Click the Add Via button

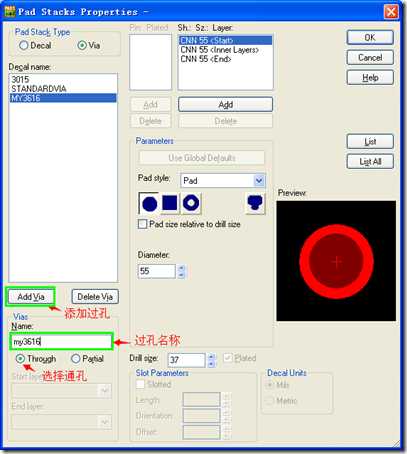[31, 297]
